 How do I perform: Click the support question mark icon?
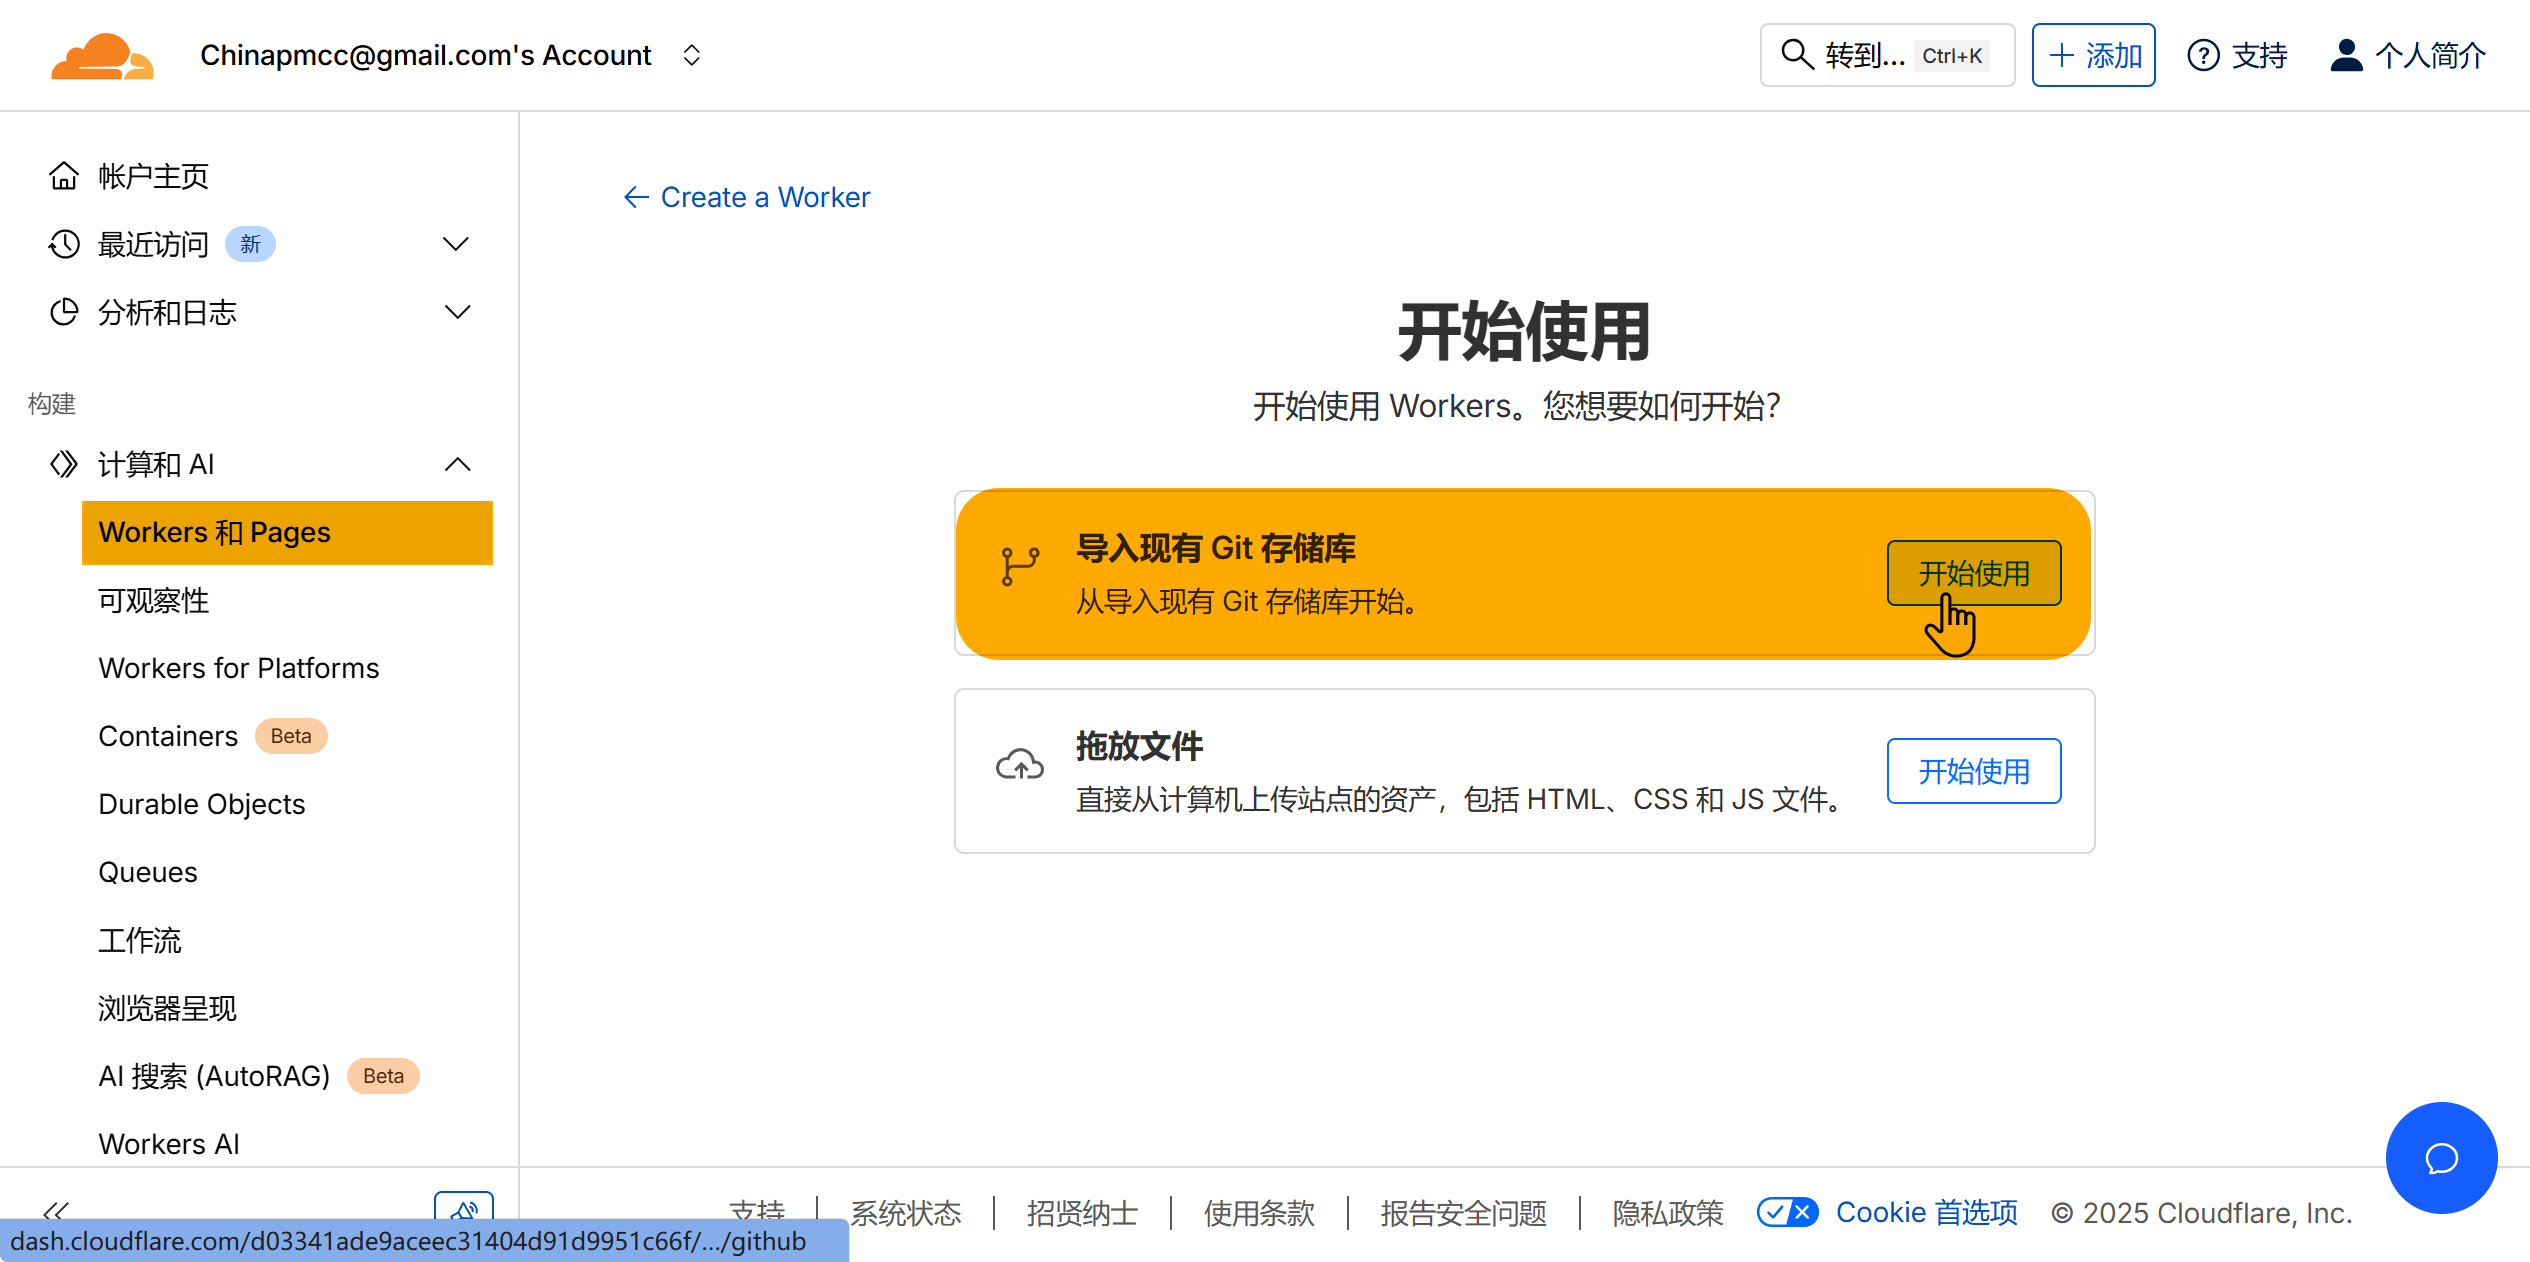2203,56
